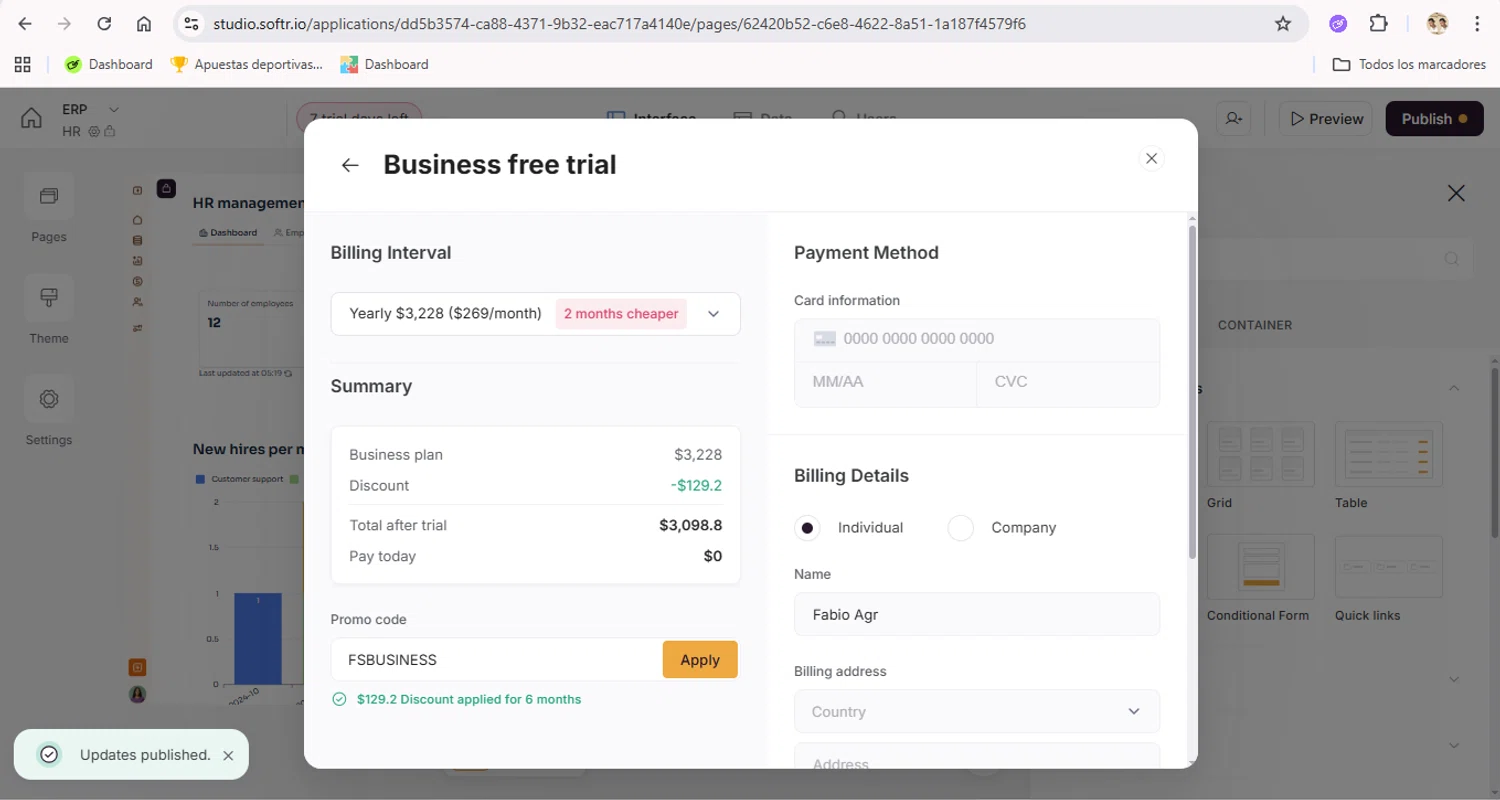This screenshot has width=1500, height=800.
Task: Open the Billing Interval dropdown
Action: [x=535, y=314]
